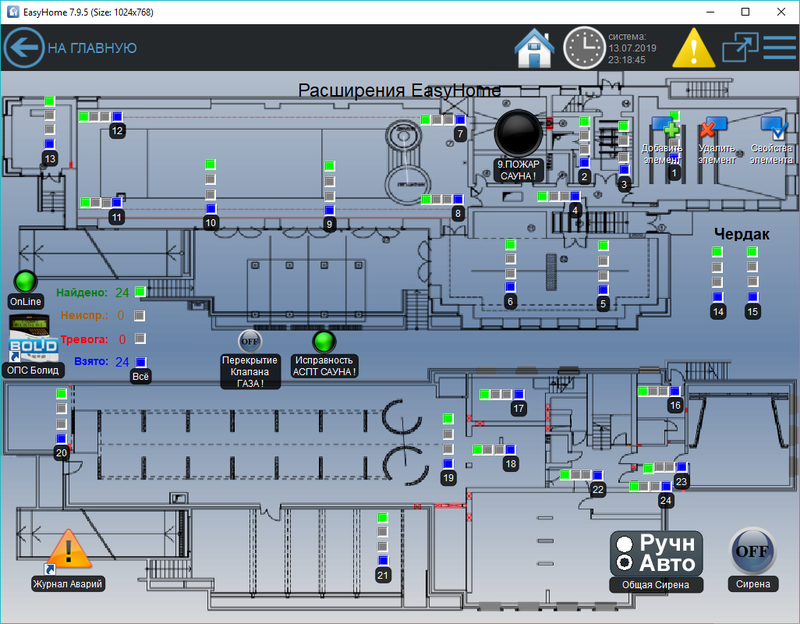The height and width of the screenshot is (624, 800).
Task: Click the Удалить элемент icon
Action: [714, 127]
